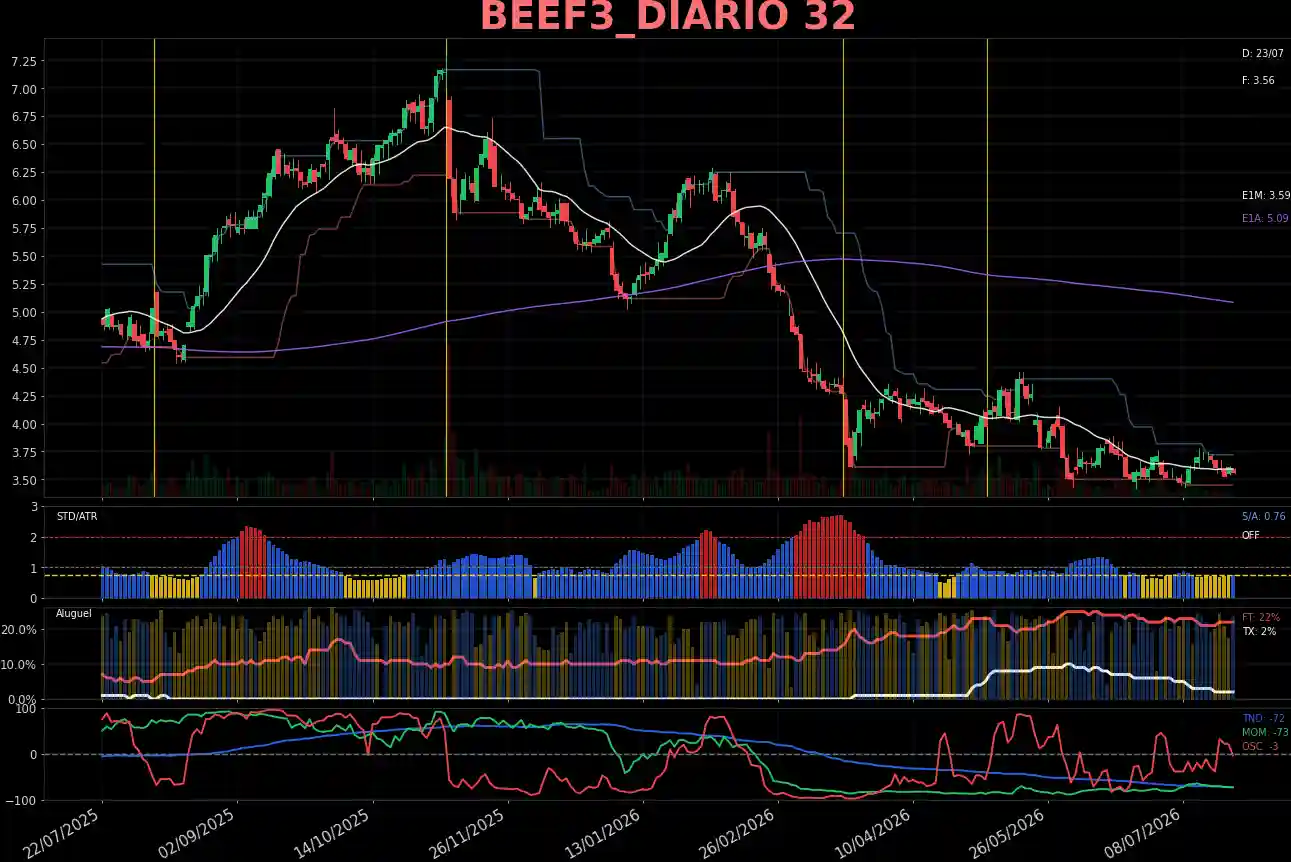Click the 'MOM: -73' indicator label
This screenshot has width=1291, height=862.
(x=1265, y=732)
